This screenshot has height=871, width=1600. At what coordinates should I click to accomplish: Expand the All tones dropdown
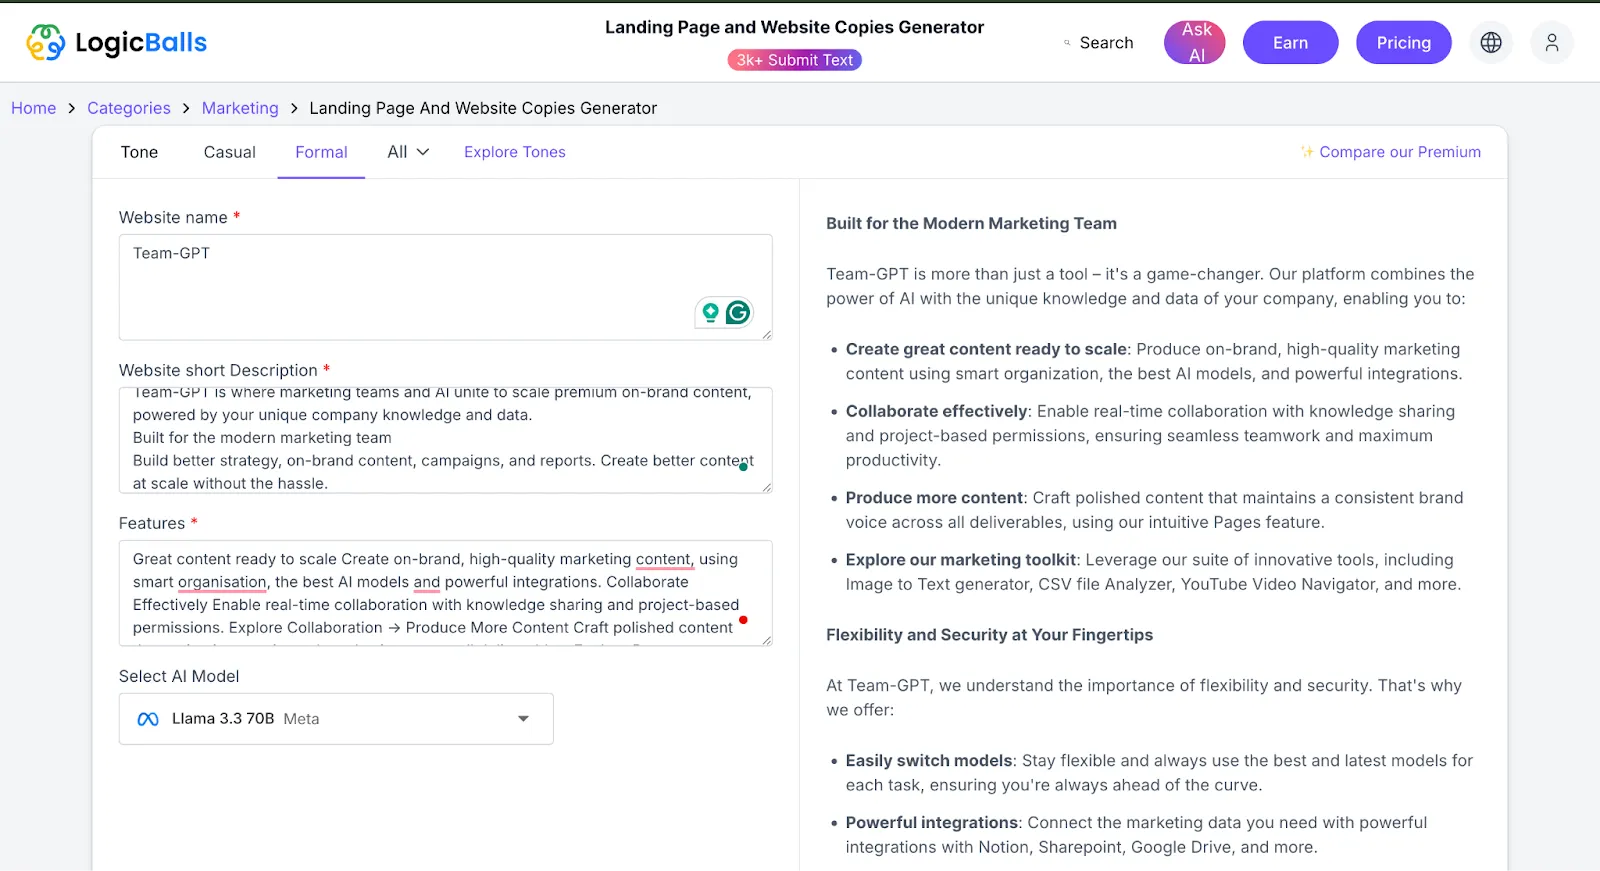[x=408, y=152]
